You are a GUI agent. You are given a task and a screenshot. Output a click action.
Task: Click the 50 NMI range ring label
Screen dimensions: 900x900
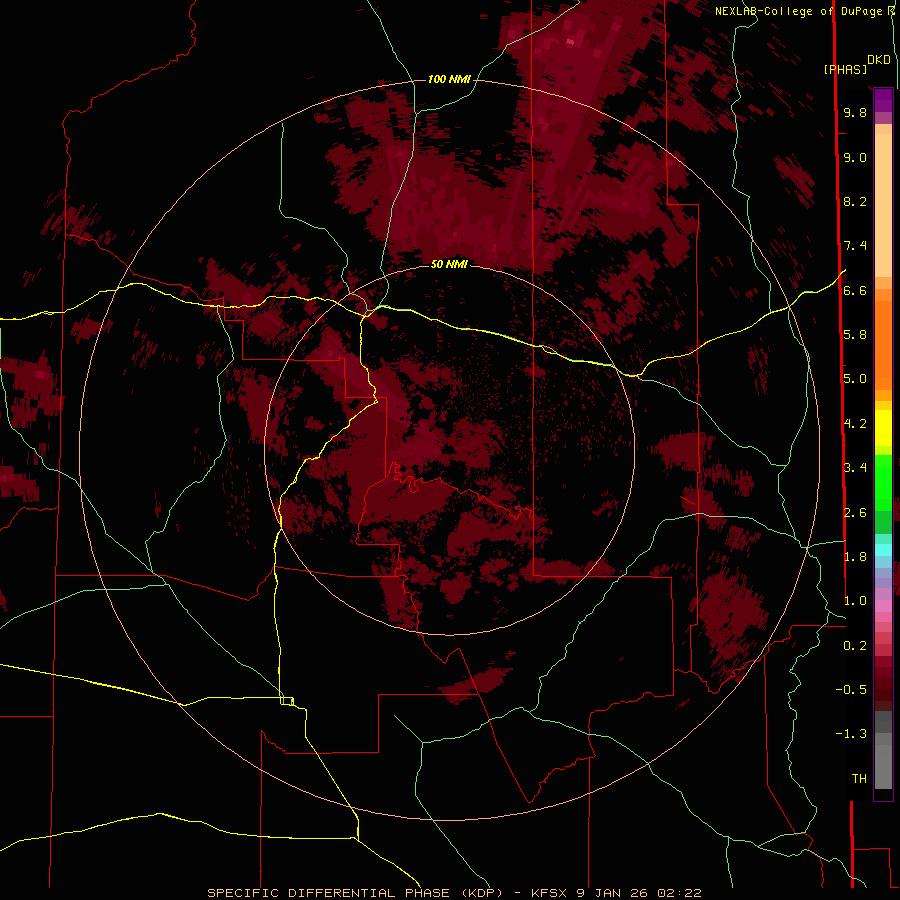pos(449,264)
